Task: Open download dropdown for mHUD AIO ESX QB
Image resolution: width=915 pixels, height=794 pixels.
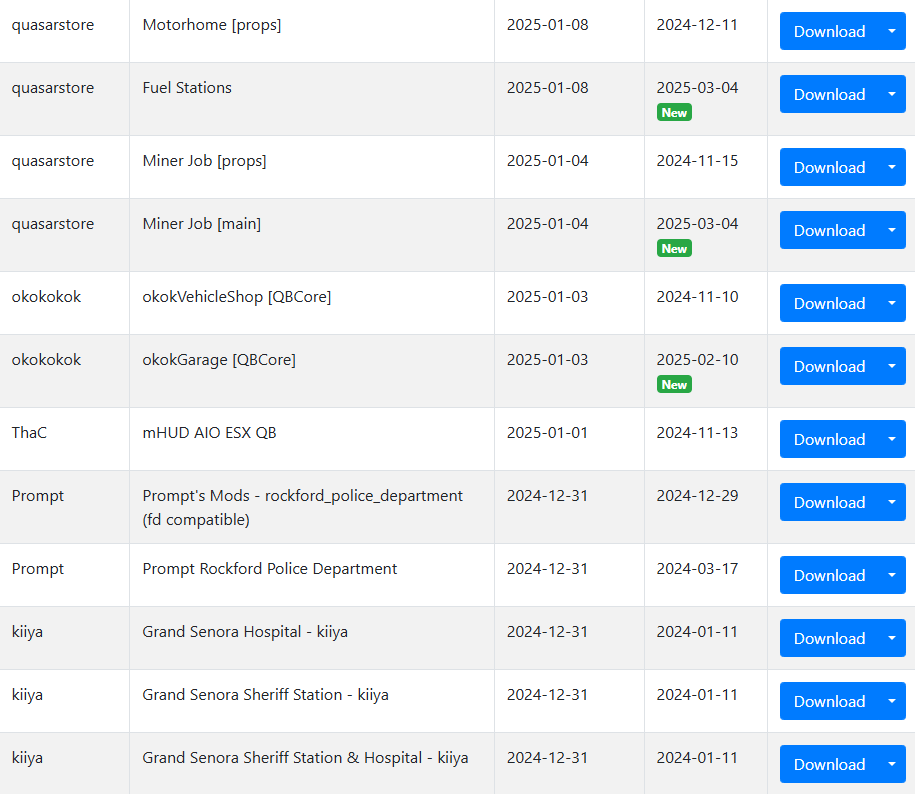Action: click(x=892, y=439)
